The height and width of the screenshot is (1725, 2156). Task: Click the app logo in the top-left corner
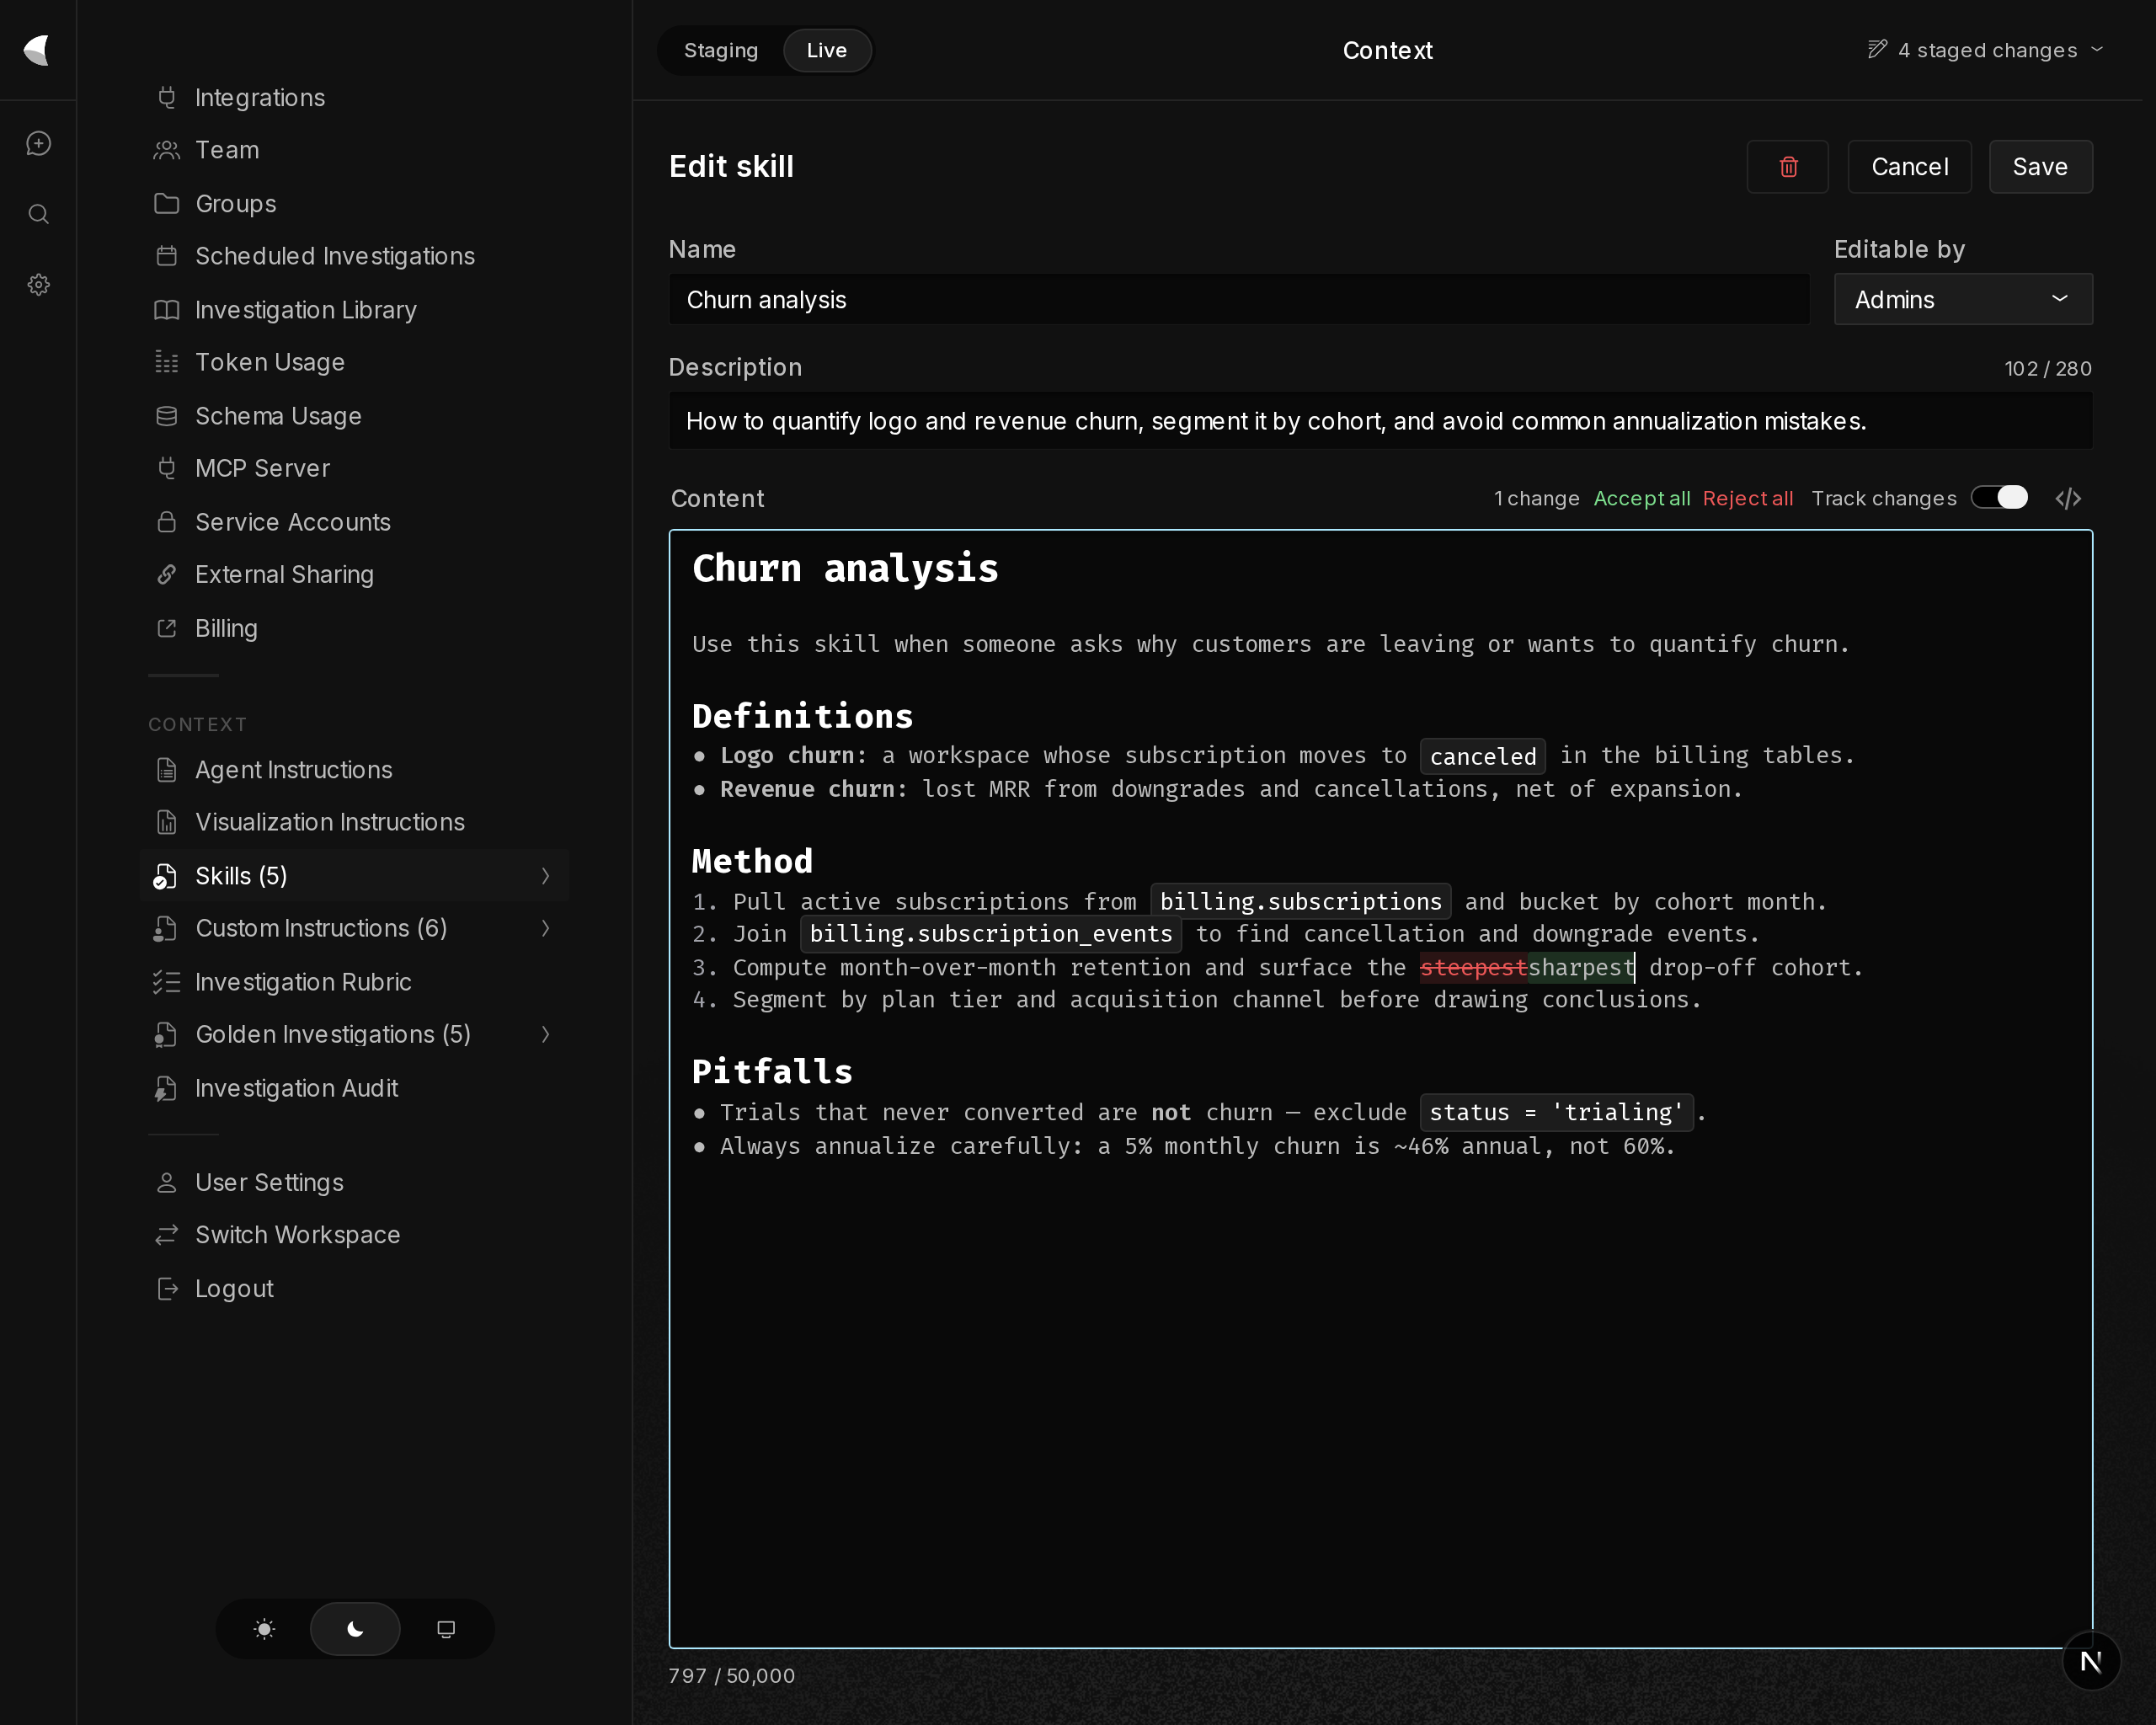pos(37,50)
